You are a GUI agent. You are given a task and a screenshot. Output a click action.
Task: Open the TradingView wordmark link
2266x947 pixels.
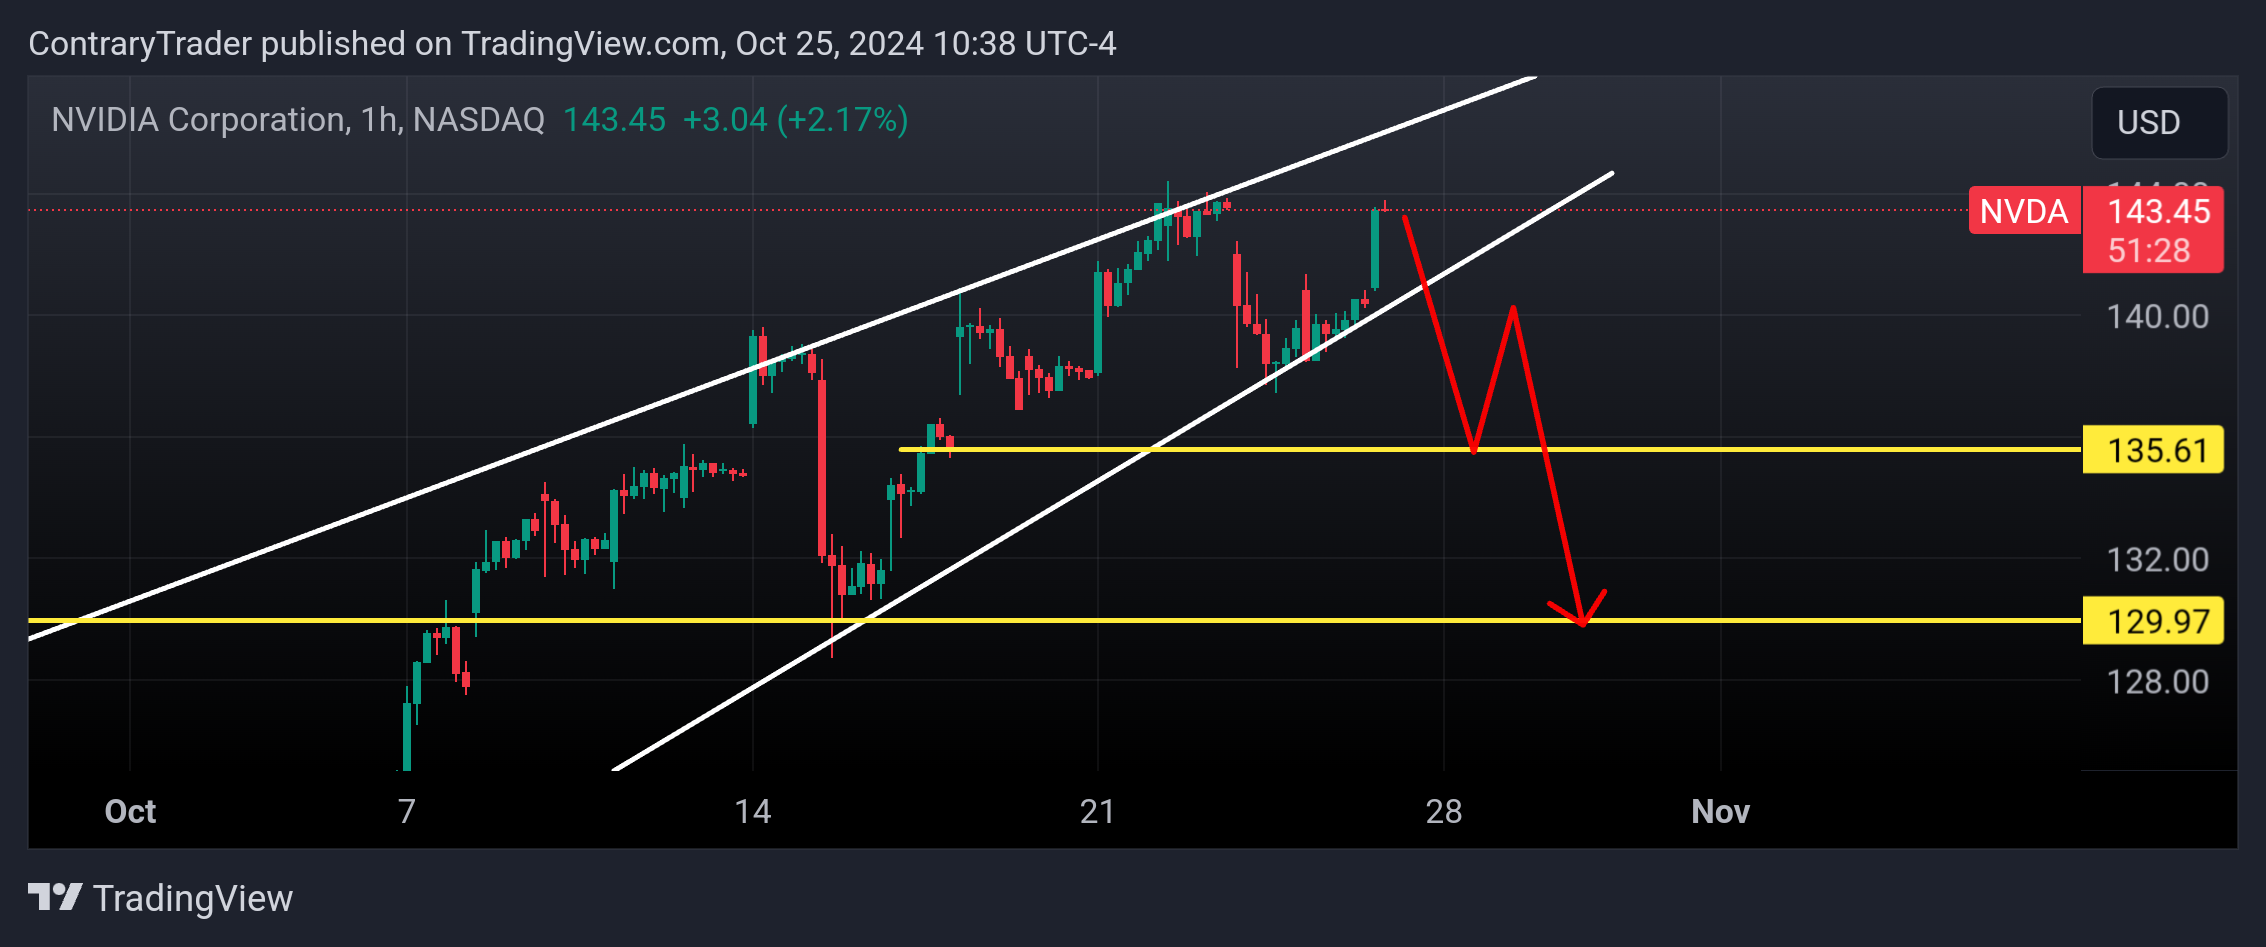[x=193, y=898]
